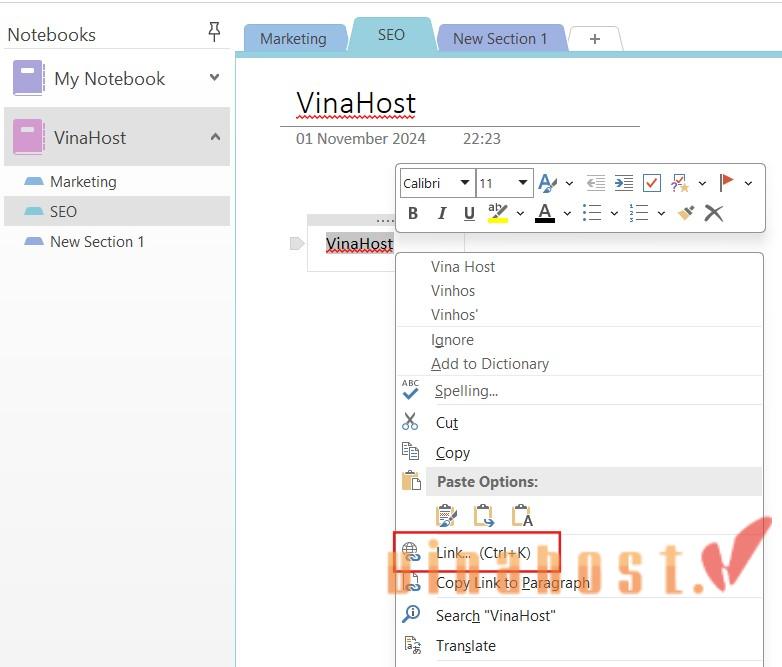
Task: Toggle the To Do tag checkbox
Action: tap(651, 183)
